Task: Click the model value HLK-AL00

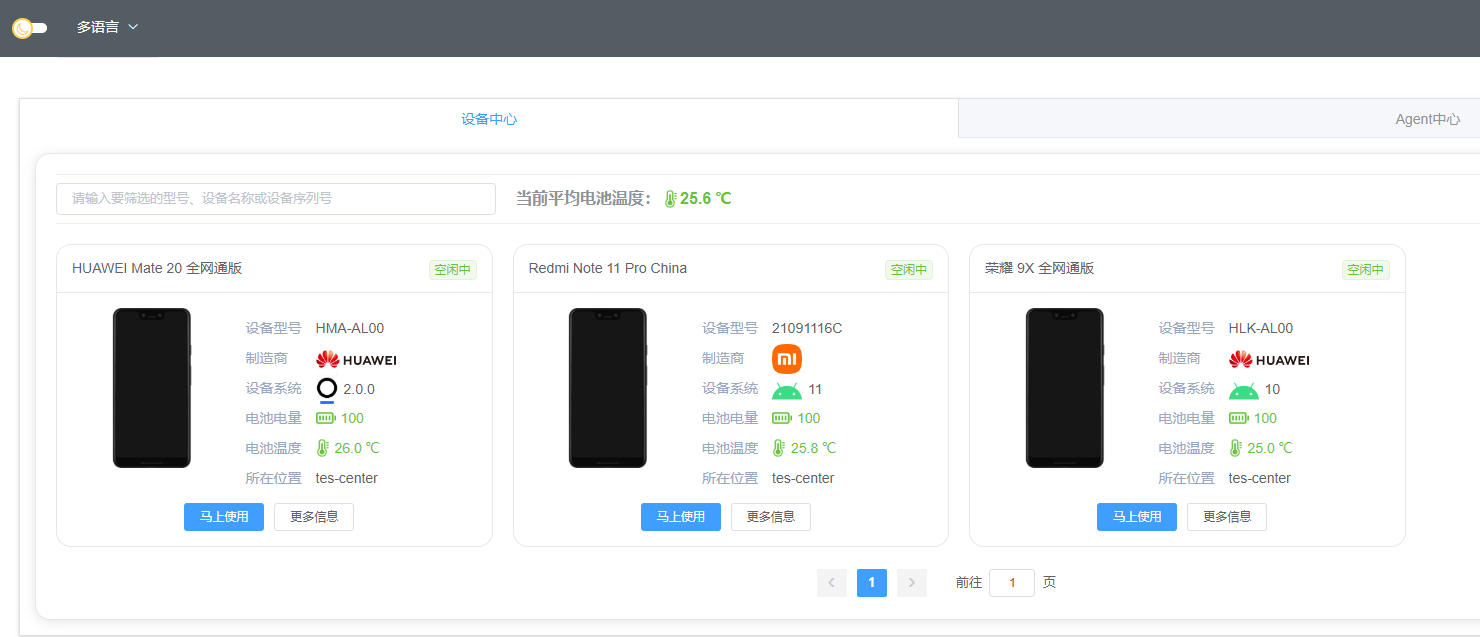Action: [x=1261, y=328]
